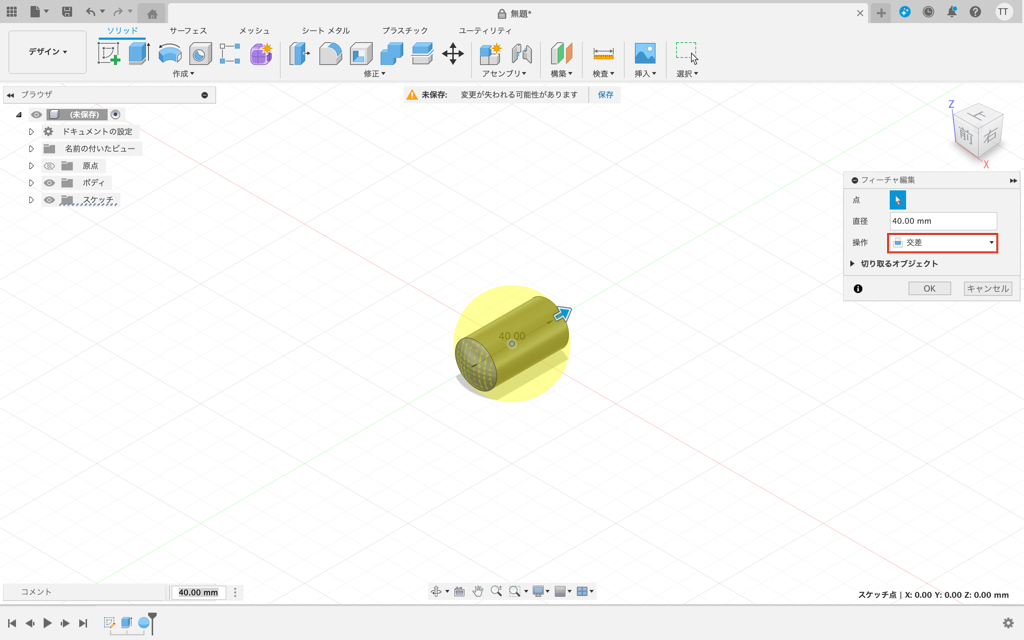Click the キャンセル button
Screen dimensions: 1024x640
coord(988,289)
